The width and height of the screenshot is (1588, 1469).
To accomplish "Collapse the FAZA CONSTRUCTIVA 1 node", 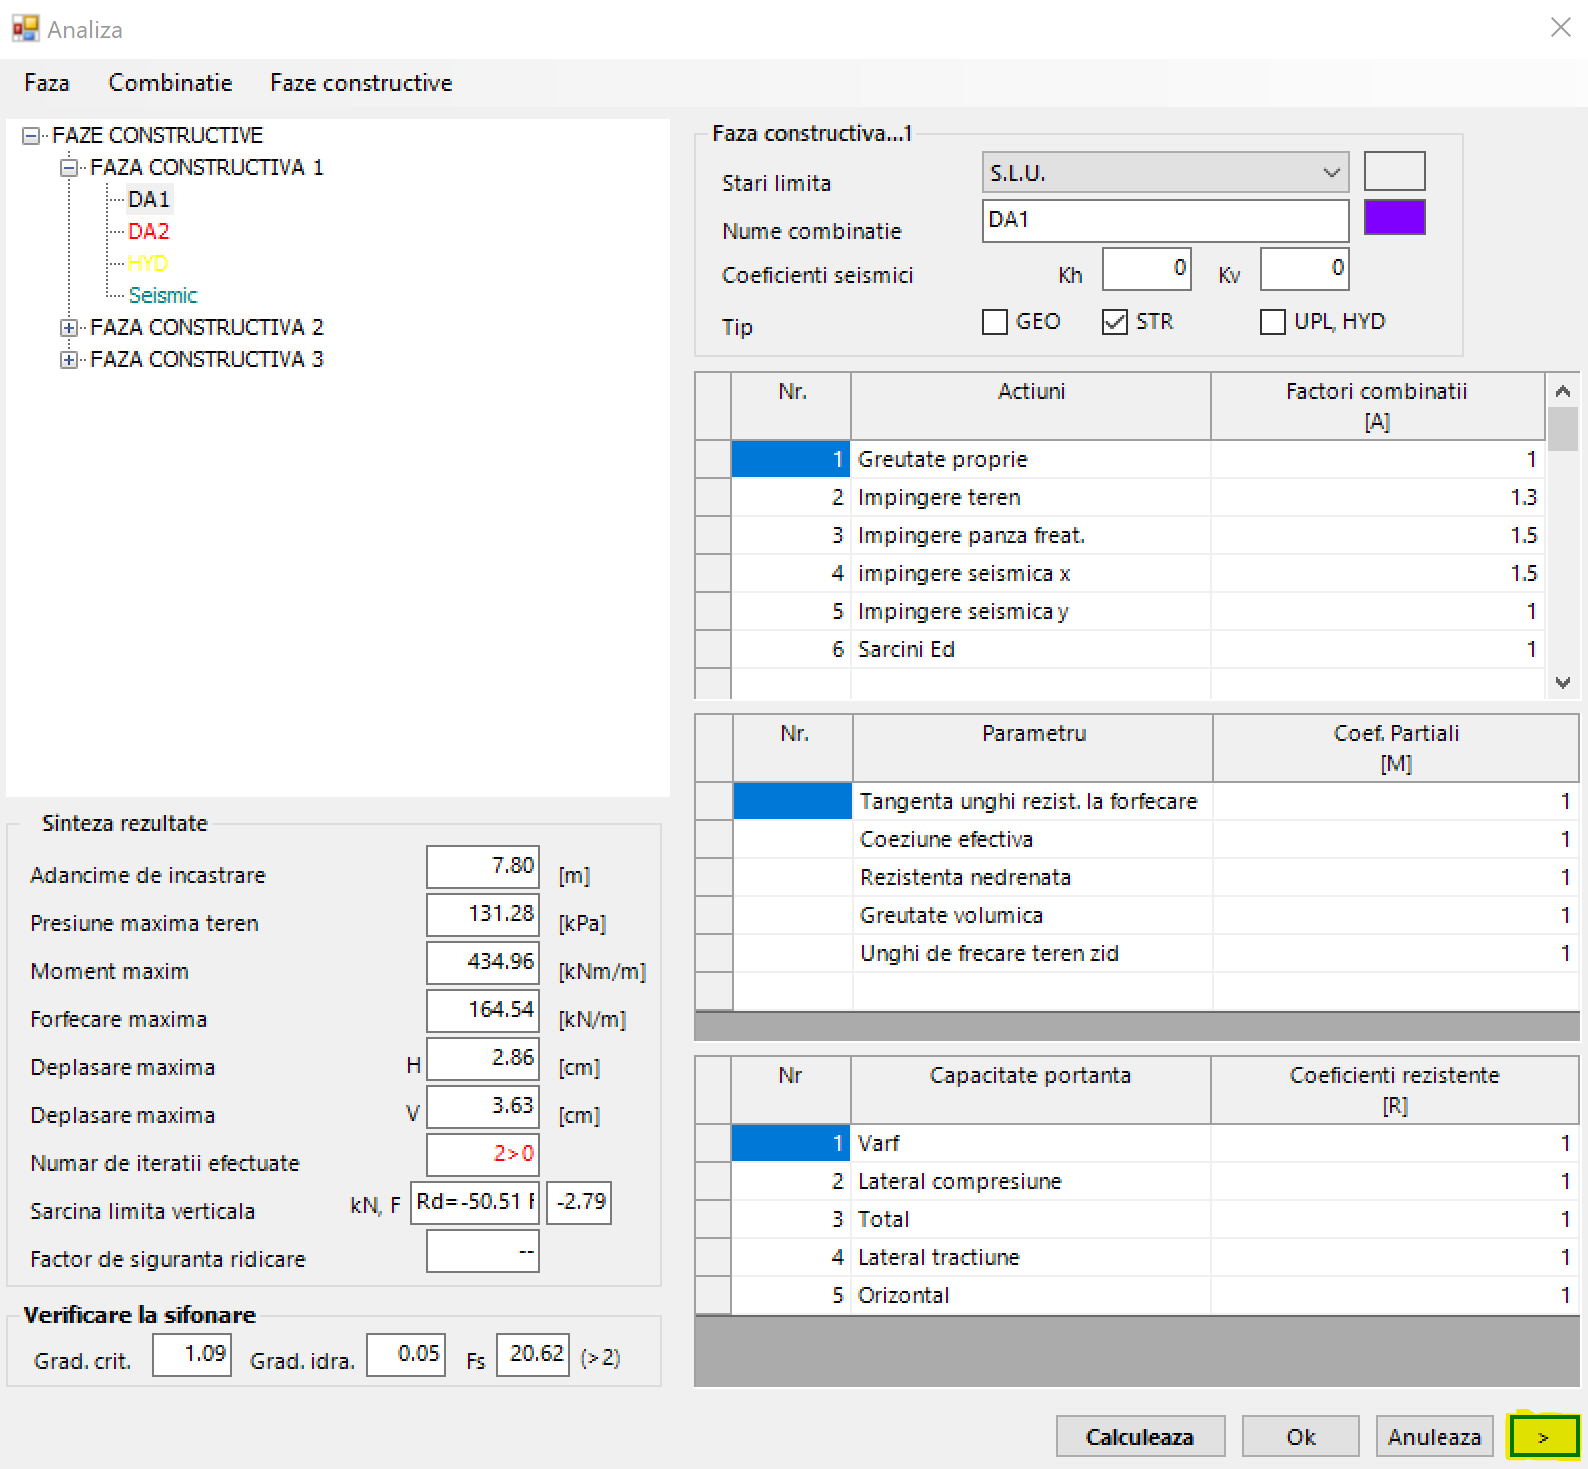I will [69, 168].
